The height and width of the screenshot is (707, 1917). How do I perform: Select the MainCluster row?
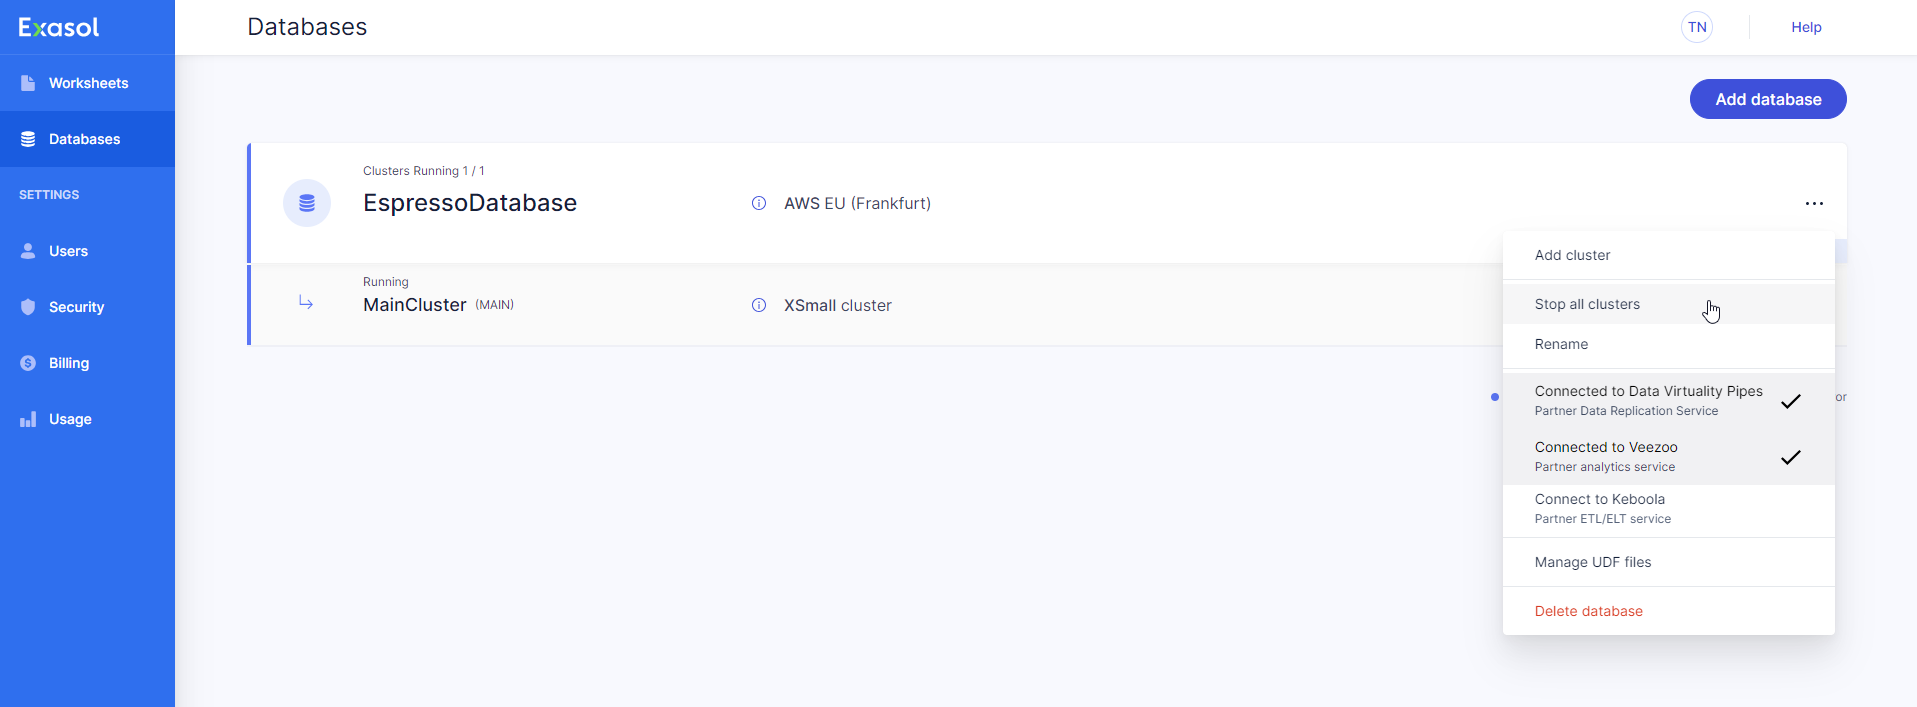(414, 305)
